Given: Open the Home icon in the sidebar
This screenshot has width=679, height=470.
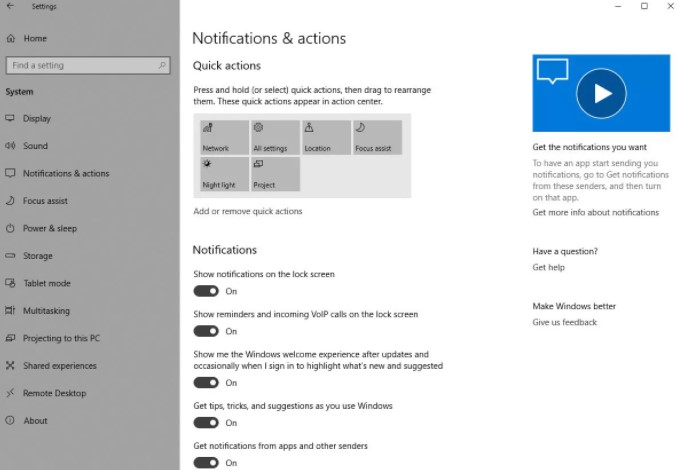Looking at the screenshot, I should click(11, 39).
